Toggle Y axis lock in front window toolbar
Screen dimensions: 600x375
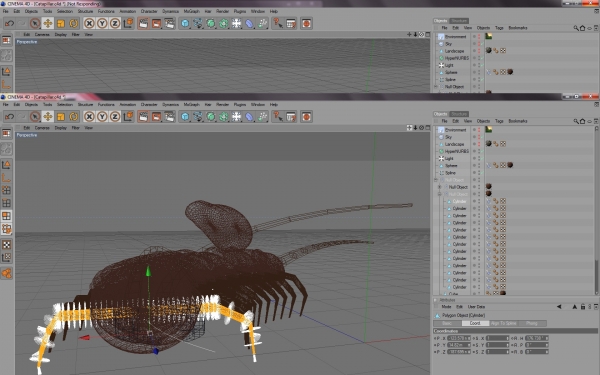point(102,117)
